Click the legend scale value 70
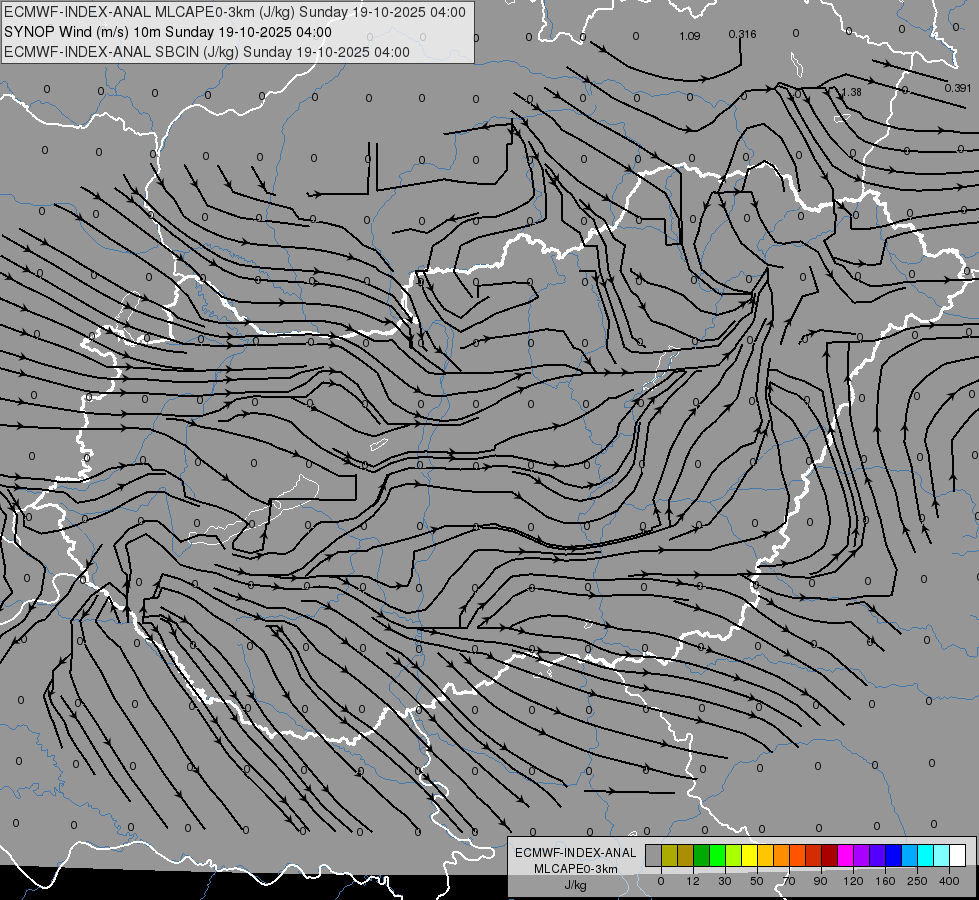Screen dimensions: 979x900 click(x=789, y=881)
